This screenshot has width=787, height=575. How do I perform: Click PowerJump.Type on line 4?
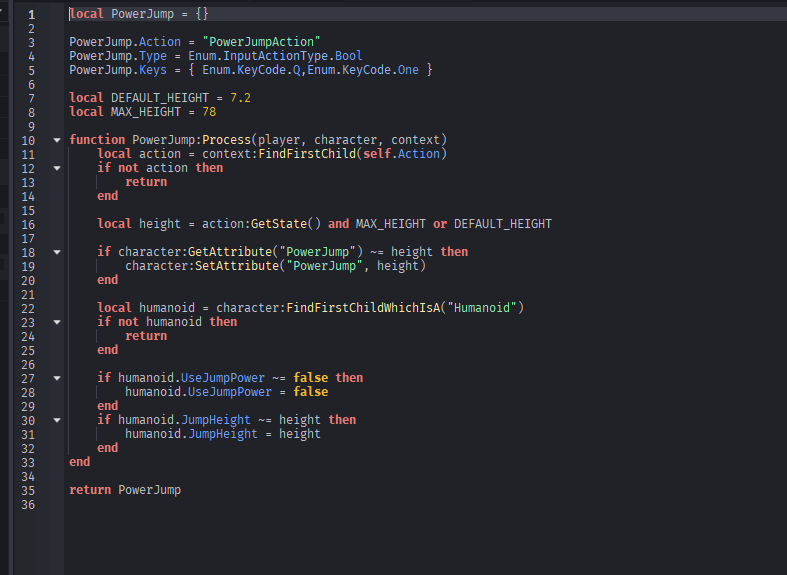[118, 56]
